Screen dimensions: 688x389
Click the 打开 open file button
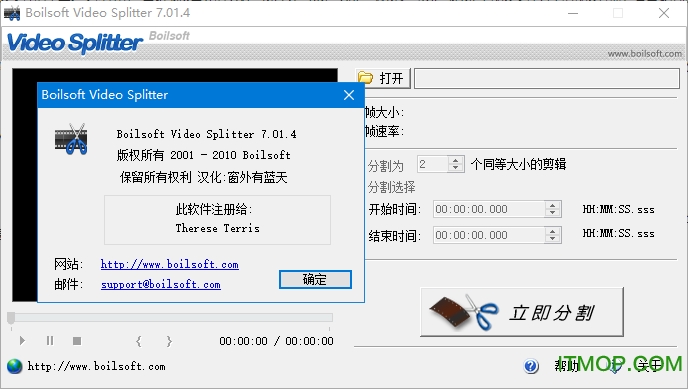coord(383,79)
